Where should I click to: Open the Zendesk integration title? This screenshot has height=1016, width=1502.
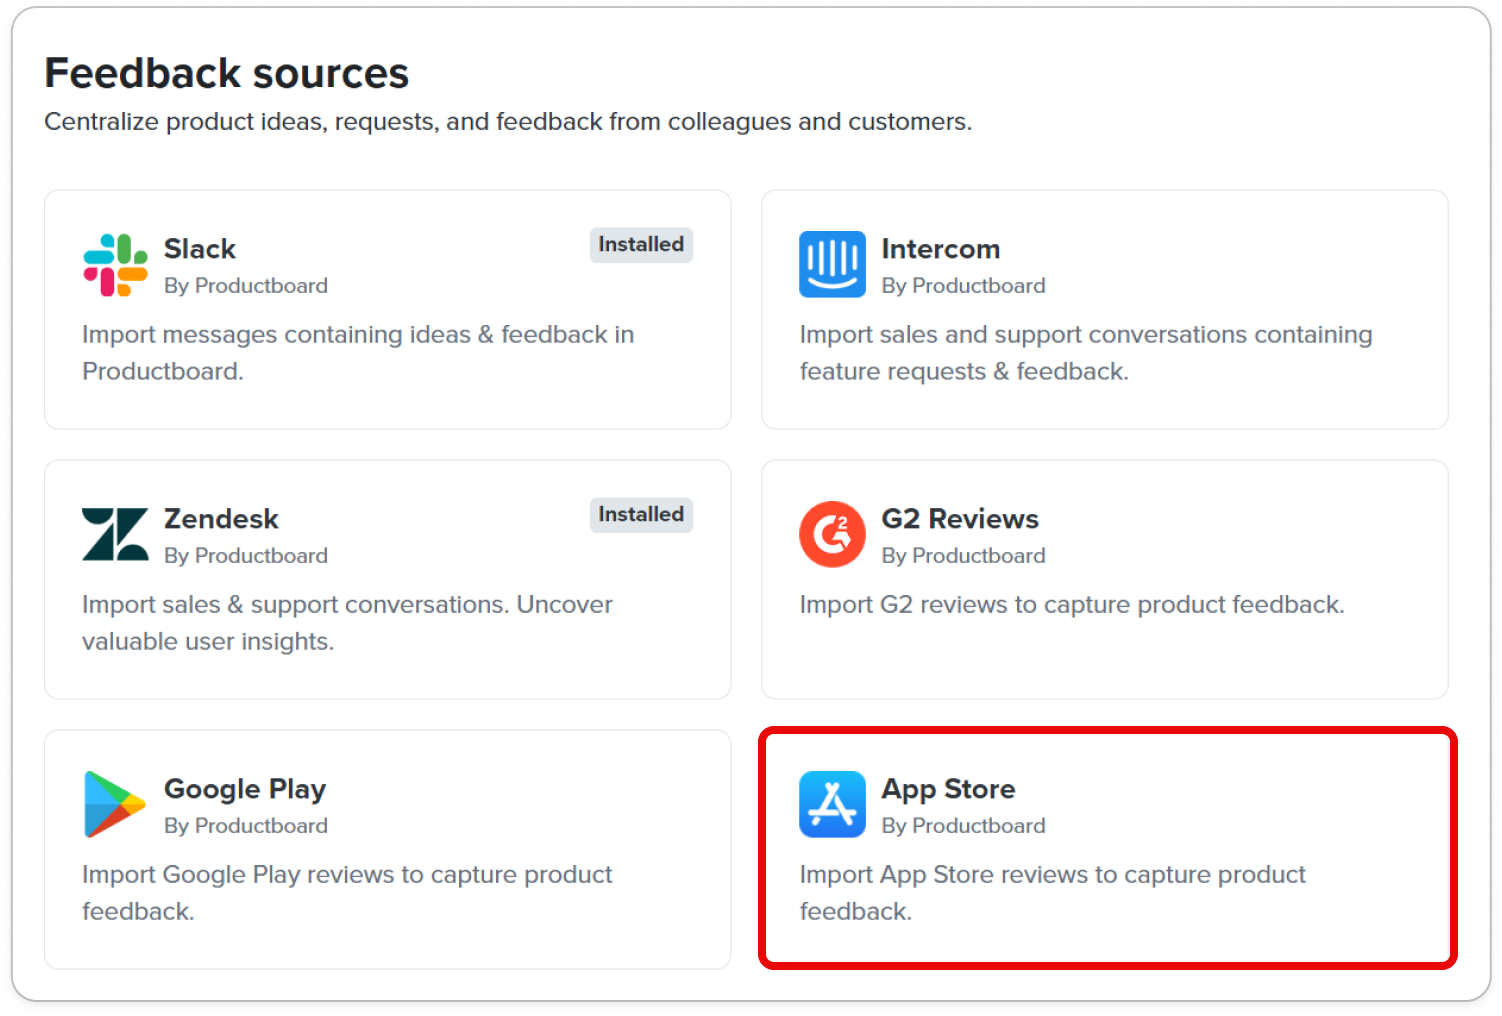pyautogui.click(x=221, y=519)
